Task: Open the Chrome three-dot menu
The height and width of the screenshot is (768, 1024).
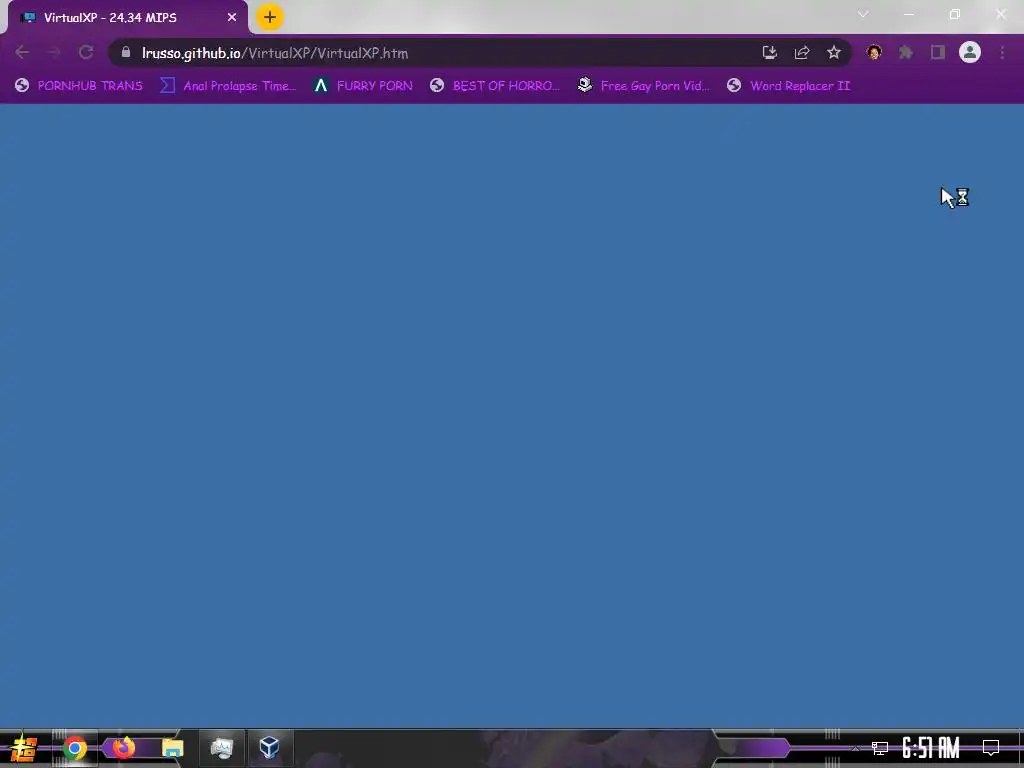Action: coord(1002,52)
